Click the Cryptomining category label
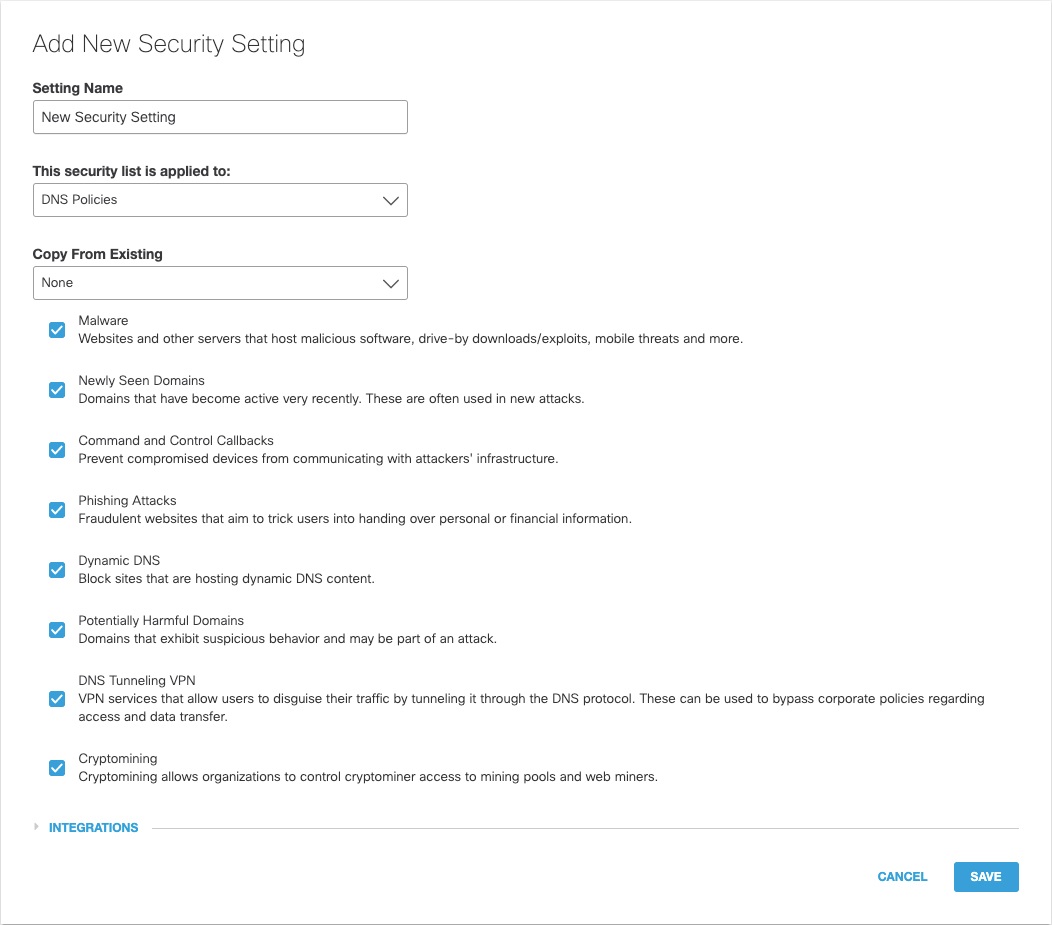This screenshot has width=1052, height=925. [x=118, y=759]
